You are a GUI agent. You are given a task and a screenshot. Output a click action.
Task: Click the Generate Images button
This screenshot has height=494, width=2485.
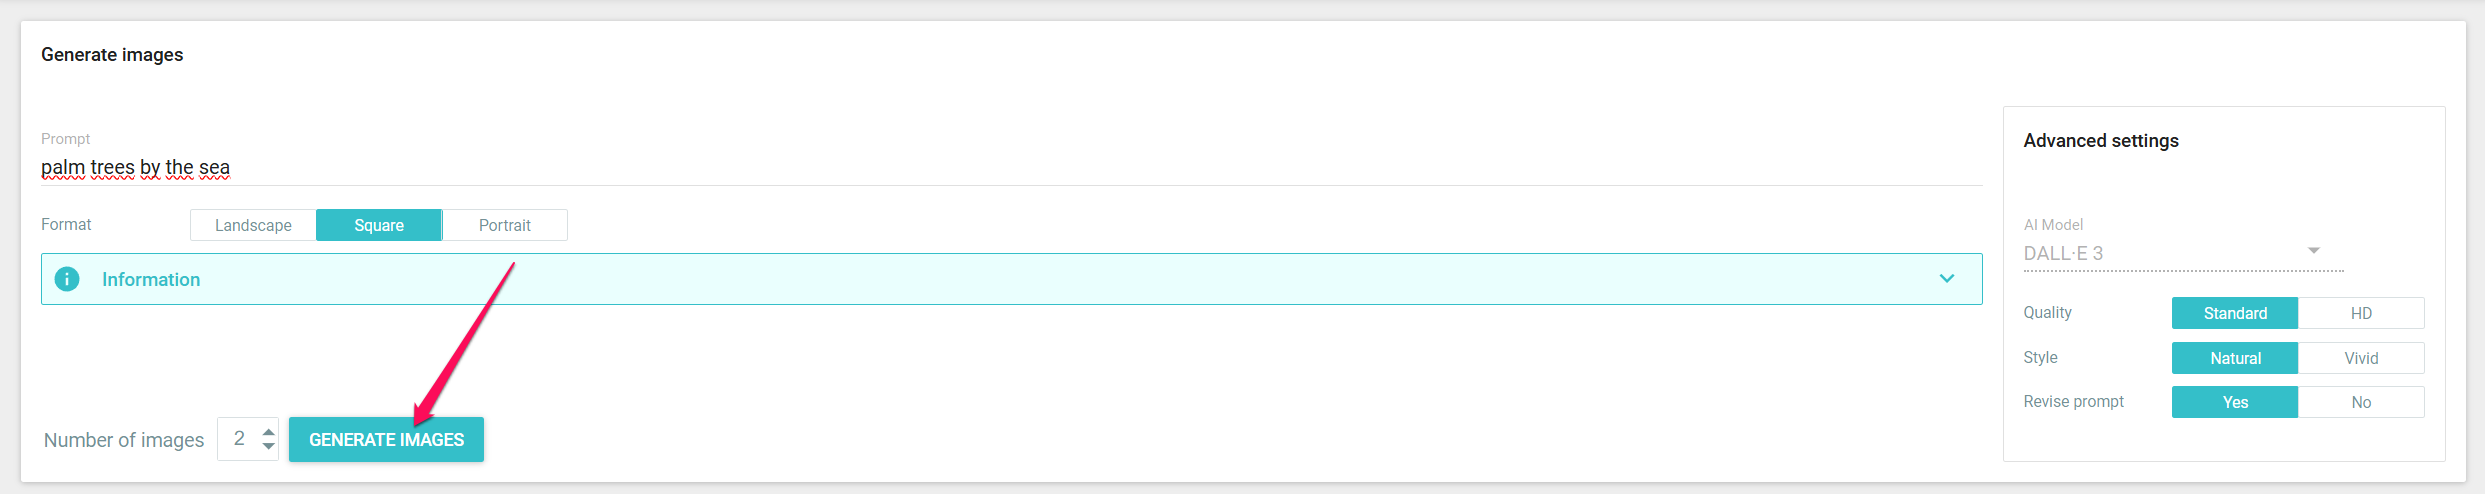[x=386, y=439]
